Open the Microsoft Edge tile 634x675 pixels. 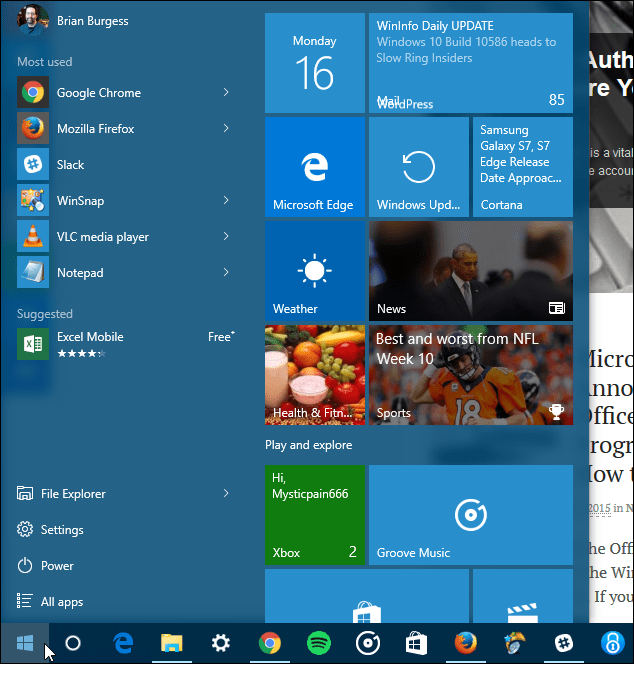pyautogui.click(x=315, y=167)
